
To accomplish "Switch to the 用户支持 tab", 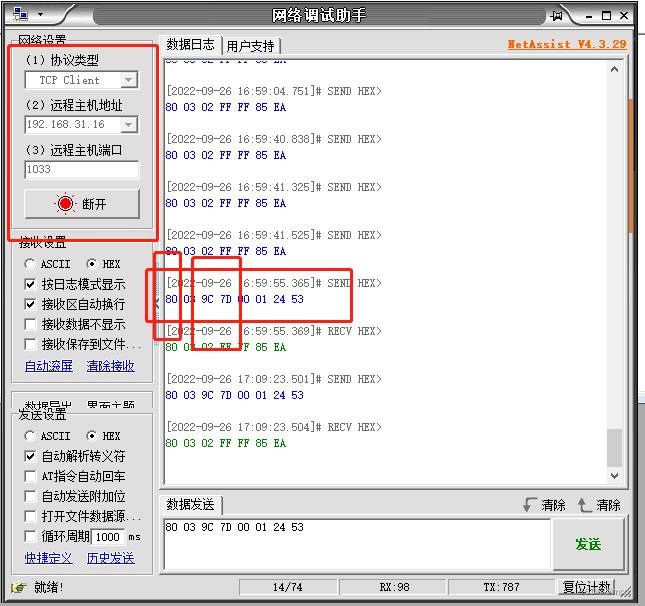I will (251, 46).
